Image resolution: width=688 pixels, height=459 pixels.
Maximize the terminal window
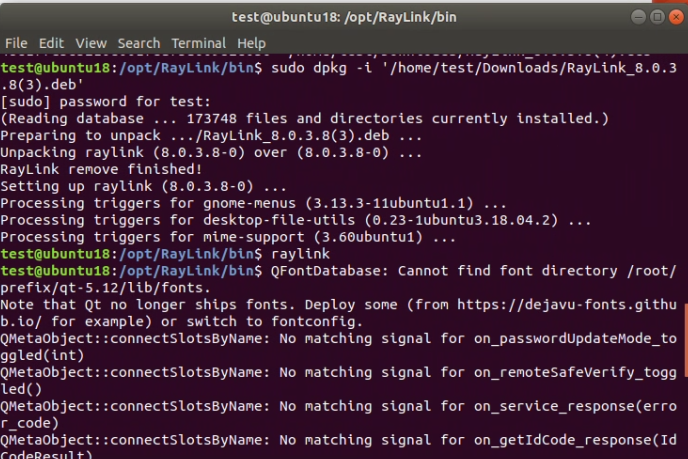click(x=657, y=17)
